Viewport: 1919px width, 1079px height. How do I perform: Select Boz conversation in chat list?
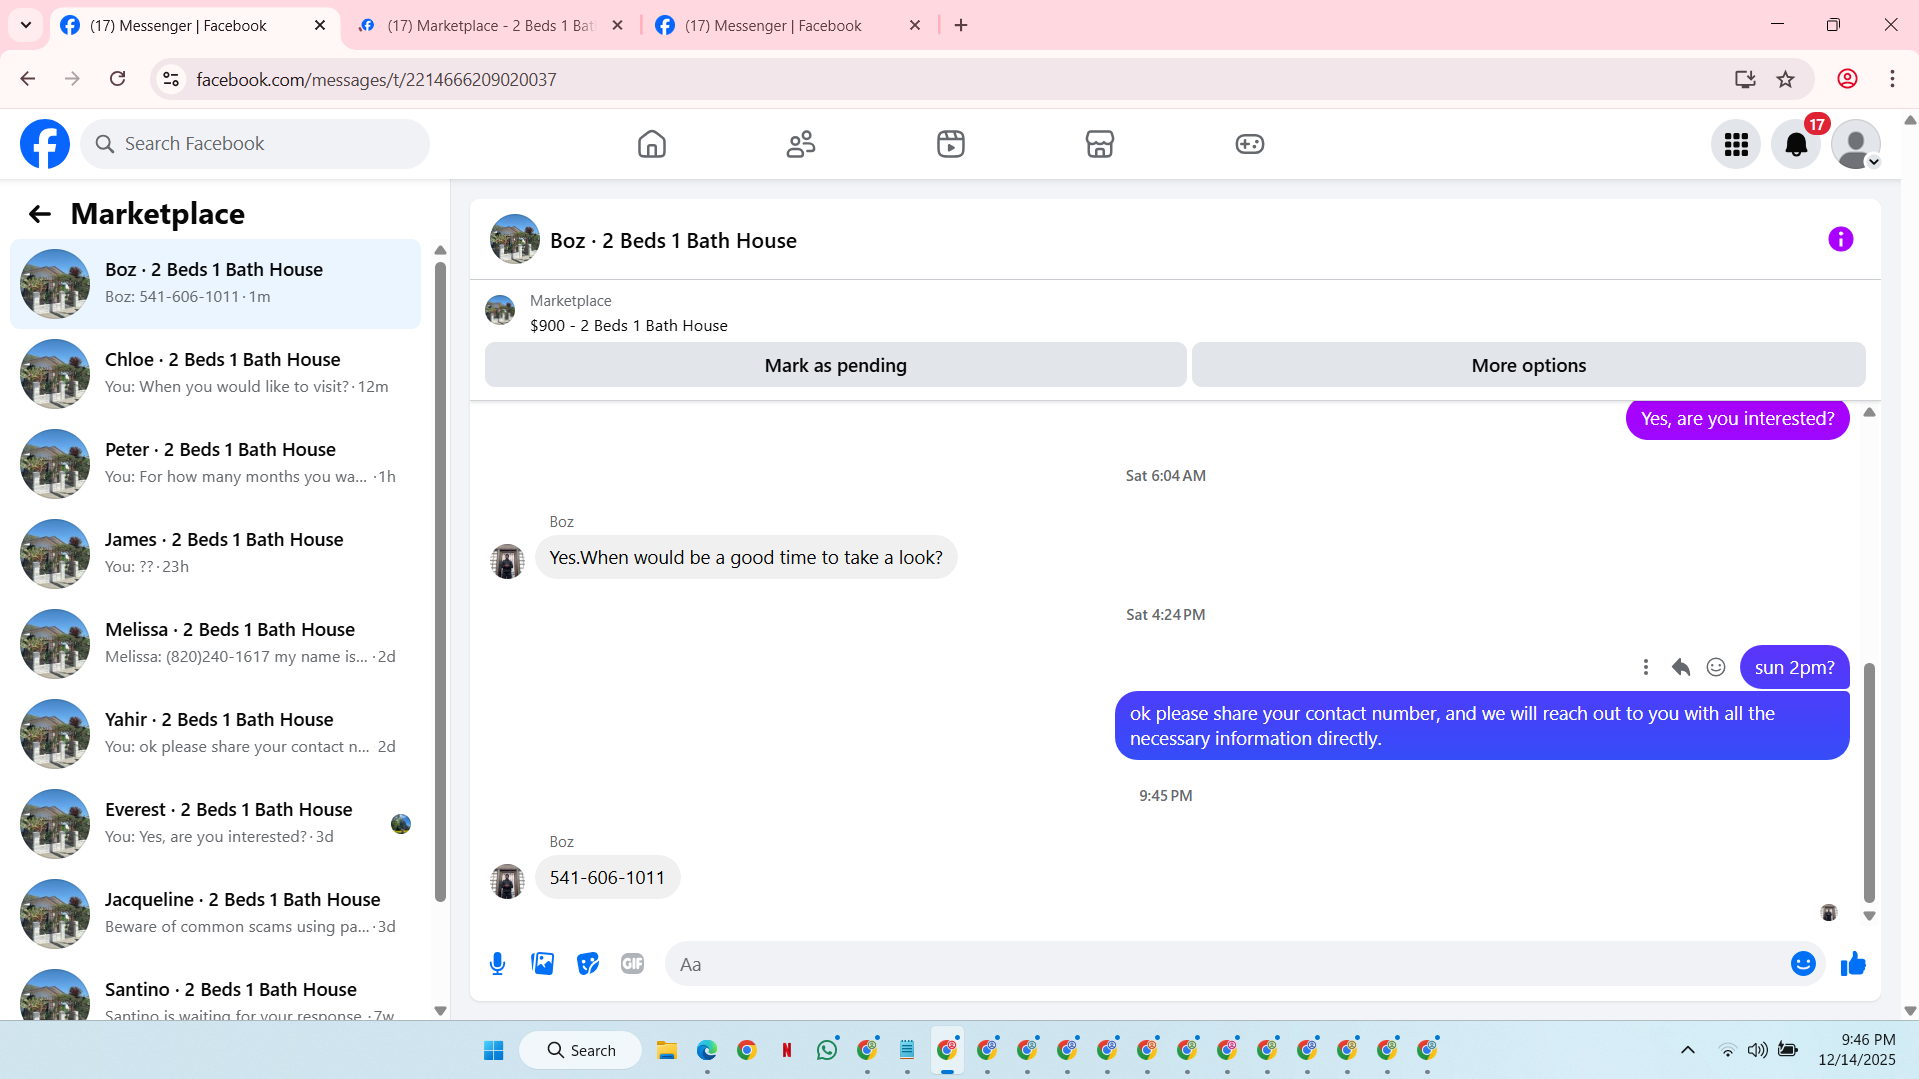click(x=215, y=283)
